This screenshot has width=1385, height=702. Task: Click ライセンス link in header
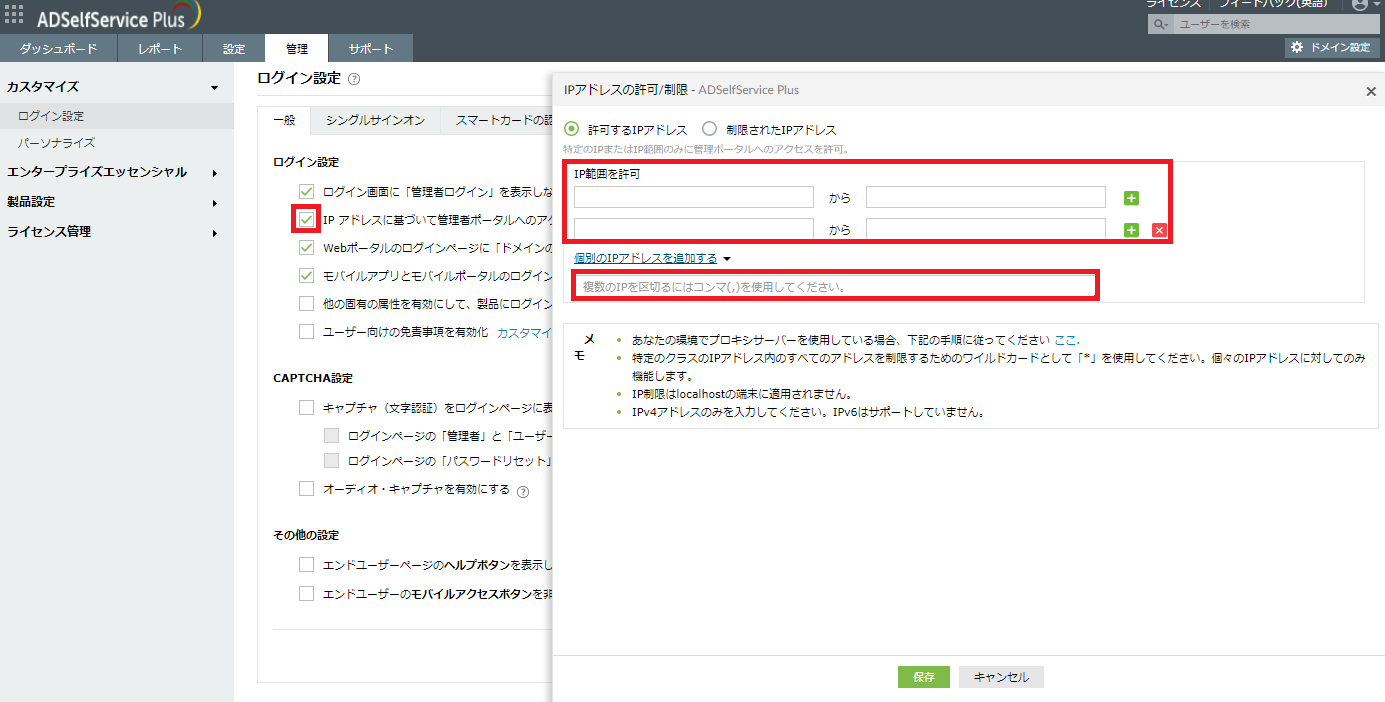tap(1173, 4)
